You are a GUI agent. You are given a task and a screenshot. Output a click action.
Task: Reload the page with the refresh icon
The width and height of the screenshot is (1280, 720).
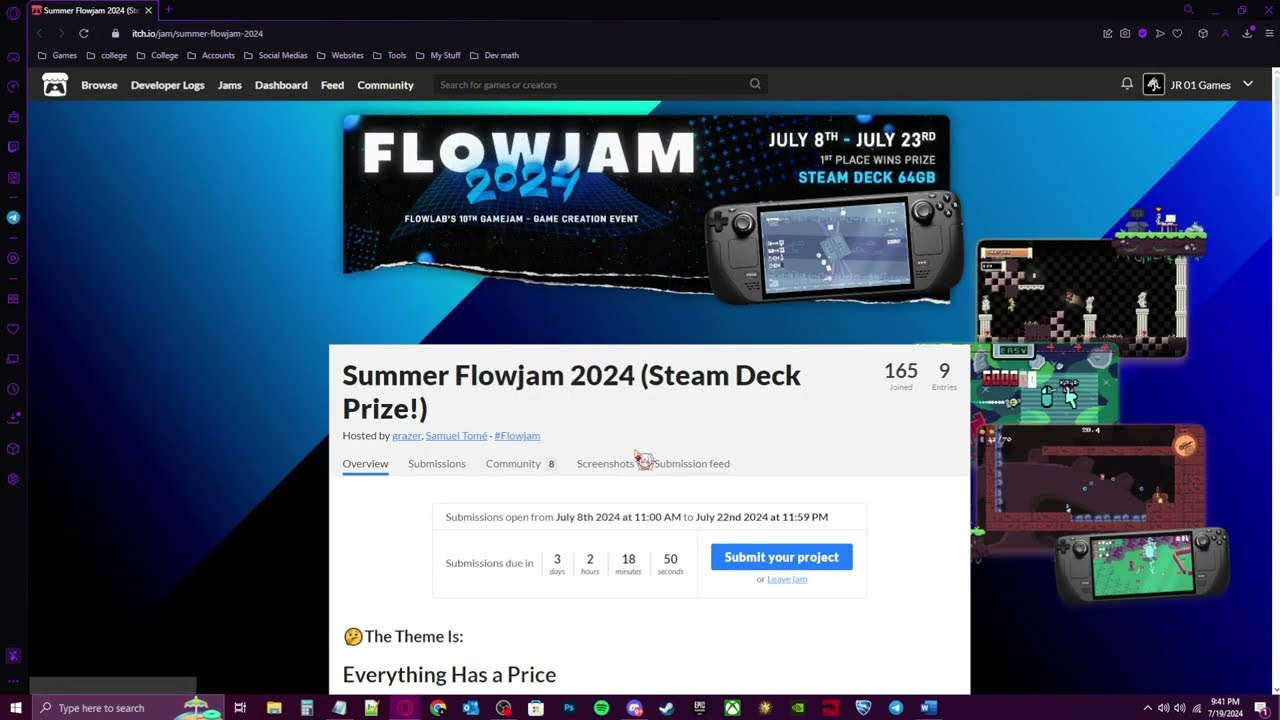click(x=84, y=33)
